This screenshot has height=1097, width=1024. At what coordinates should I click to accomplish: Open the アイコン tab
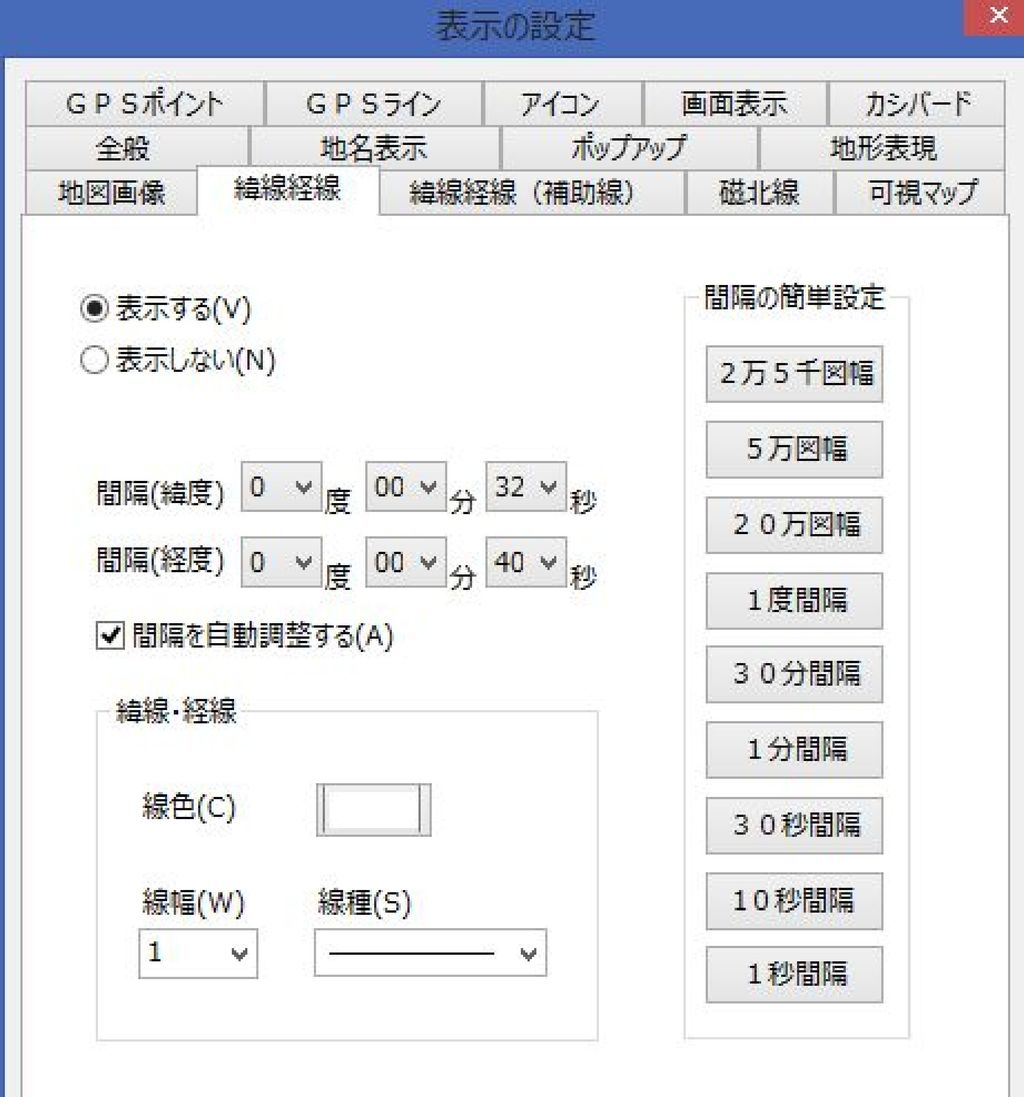point(562,104)
